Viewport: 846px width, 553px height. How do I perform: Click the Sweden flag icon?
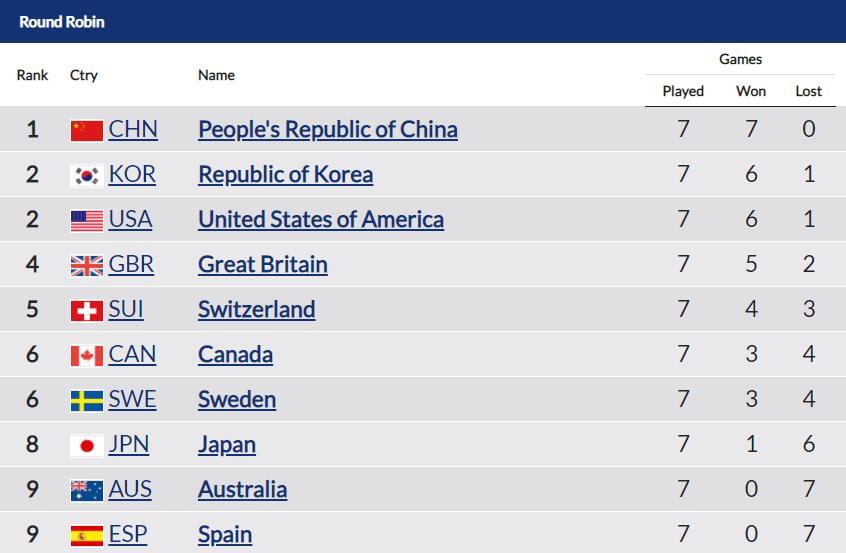click(x=86, y=401)
